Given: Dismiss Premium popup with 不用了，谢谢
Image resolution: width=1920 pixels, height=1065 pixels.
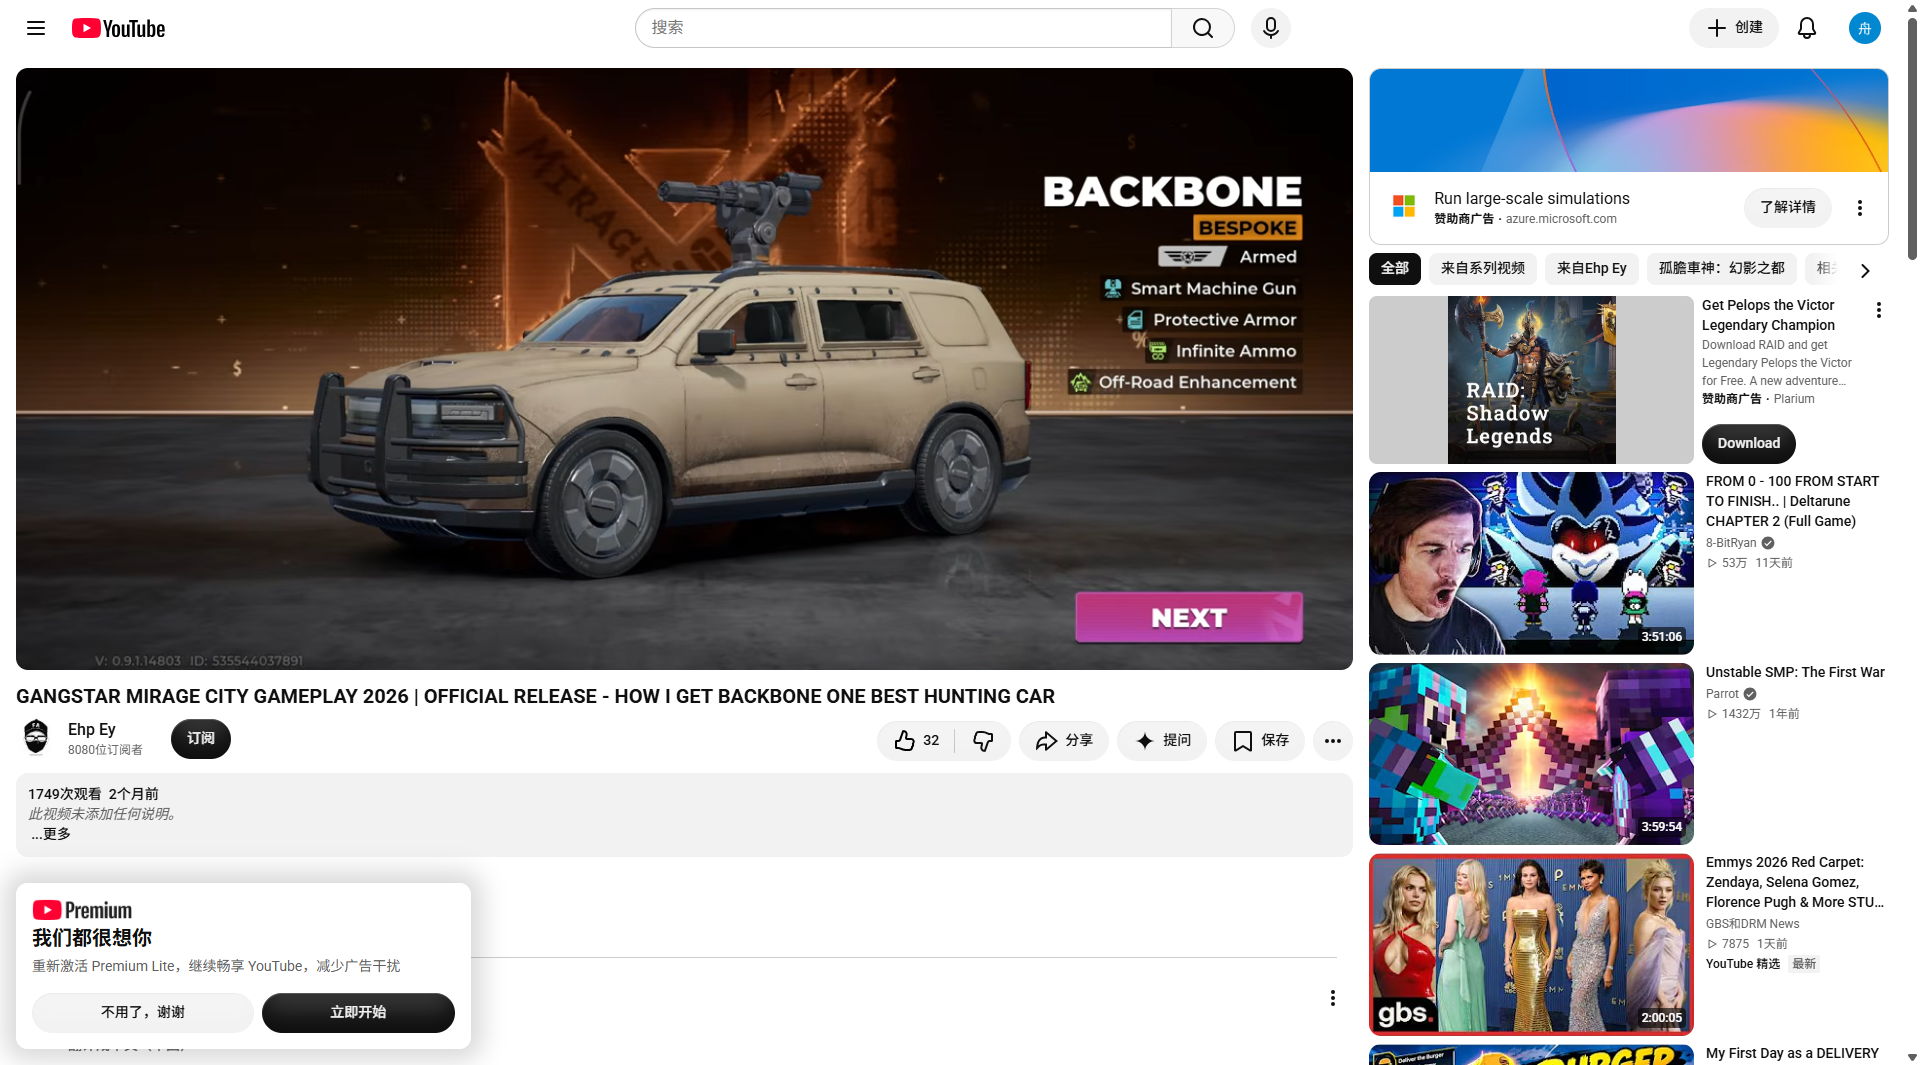Looking at the screenshot, I should click(x=142, y=1012).
